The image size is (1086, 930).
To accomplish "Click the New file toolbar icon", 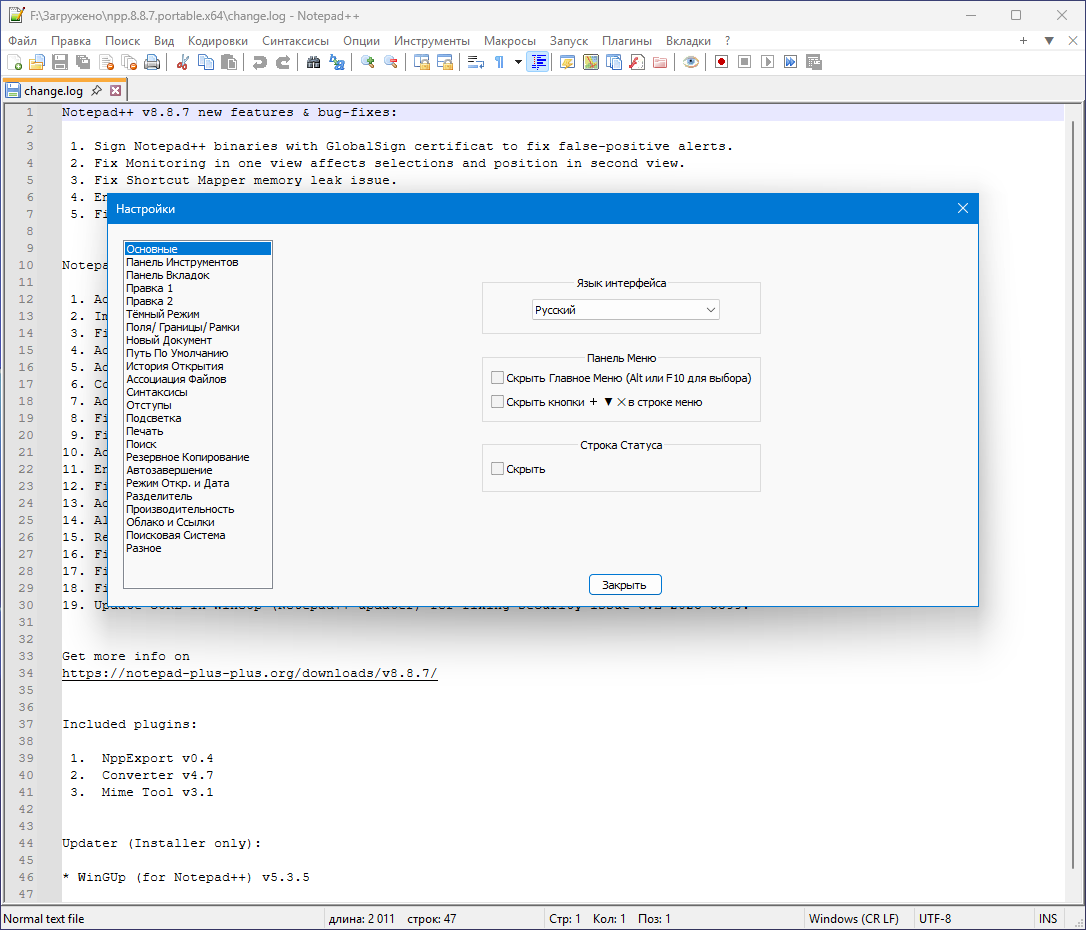I will (x=14, y=62).
